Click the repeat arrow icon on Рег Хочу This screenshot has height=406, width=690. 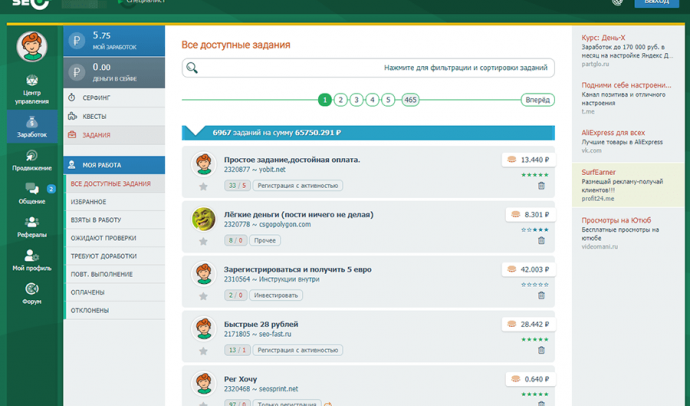point(328,404)
